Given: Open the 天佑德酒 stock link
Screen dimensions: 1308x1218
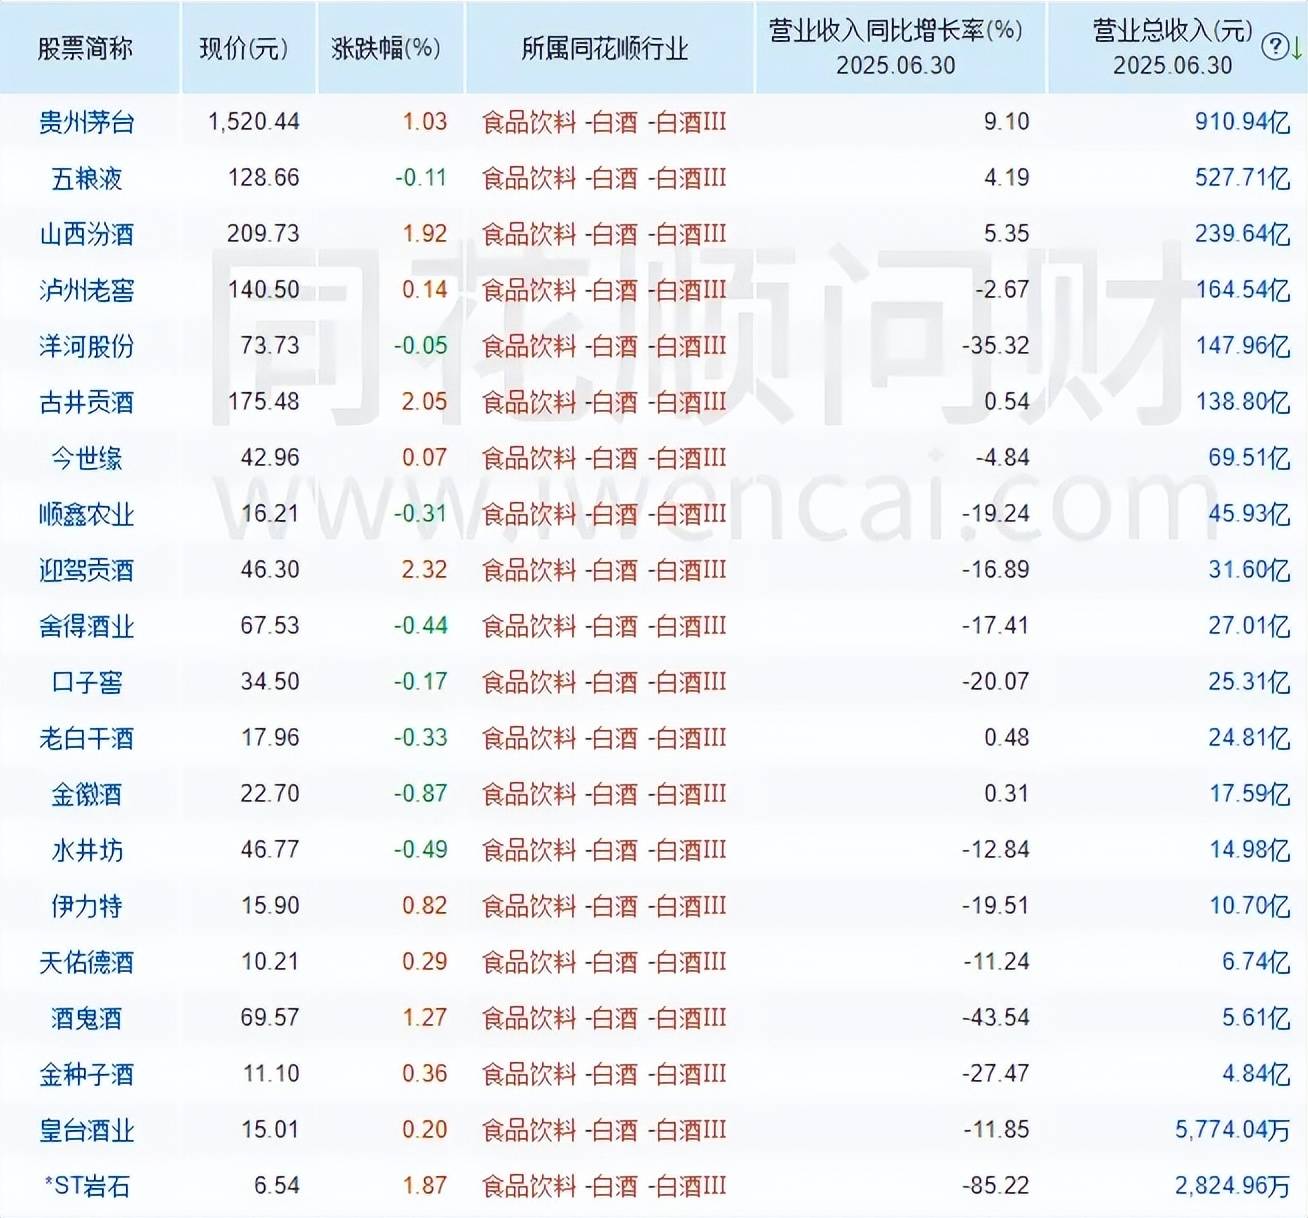Looking at the screenshot, I should 87,962.
